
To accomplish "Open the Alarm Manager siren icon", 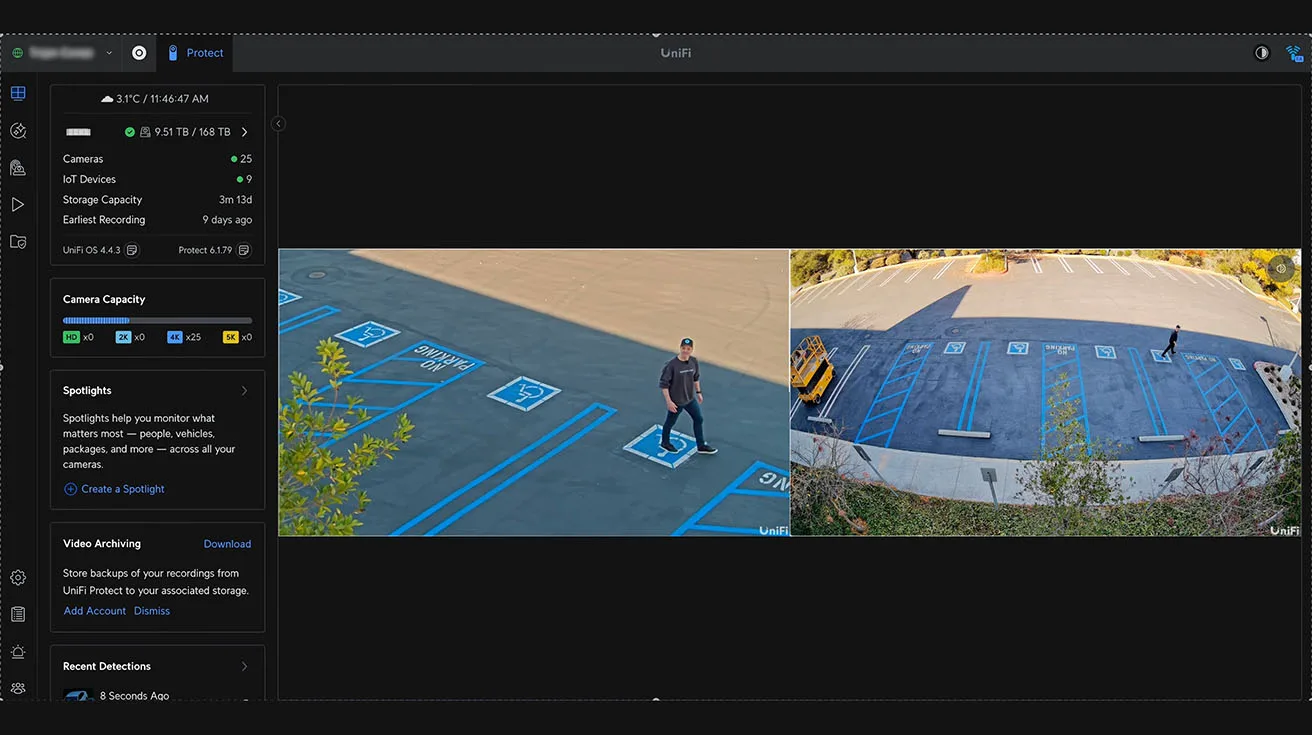I will 18,652.
